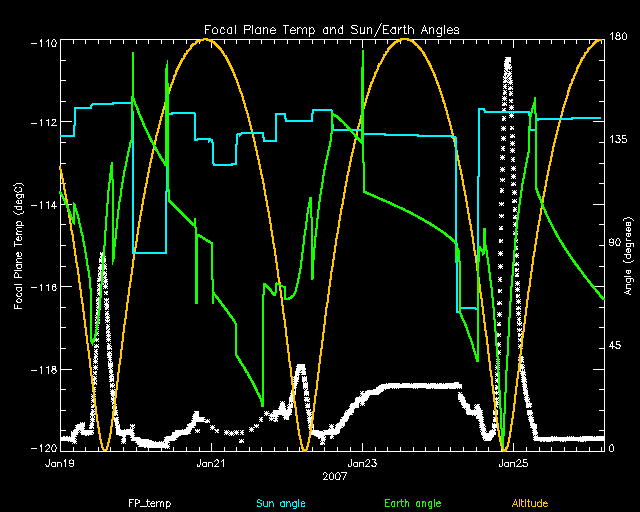This screenshot has width=640, height=512.
Task: Click the 'Angle (degrees)' right axis label
Action: (627, 246)
